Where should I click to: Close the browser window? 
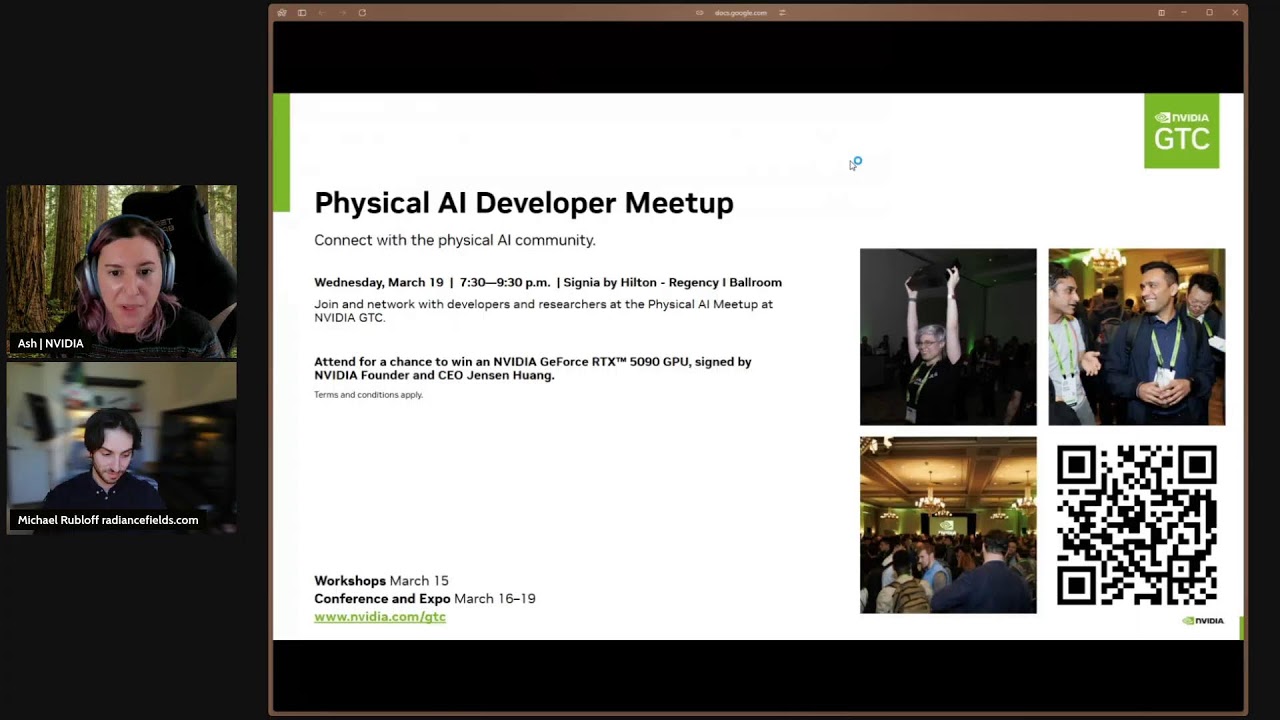[x=1235, y=13]
